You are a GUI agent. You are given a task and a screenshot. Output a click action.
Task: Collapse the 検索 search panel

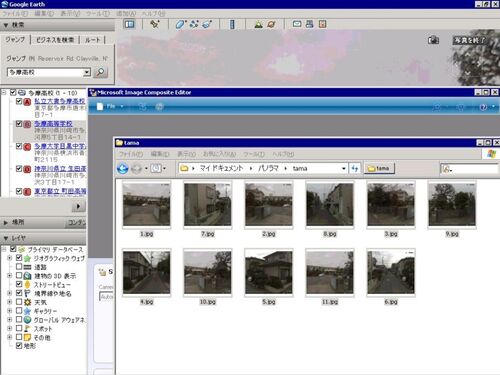coord(6,25)
